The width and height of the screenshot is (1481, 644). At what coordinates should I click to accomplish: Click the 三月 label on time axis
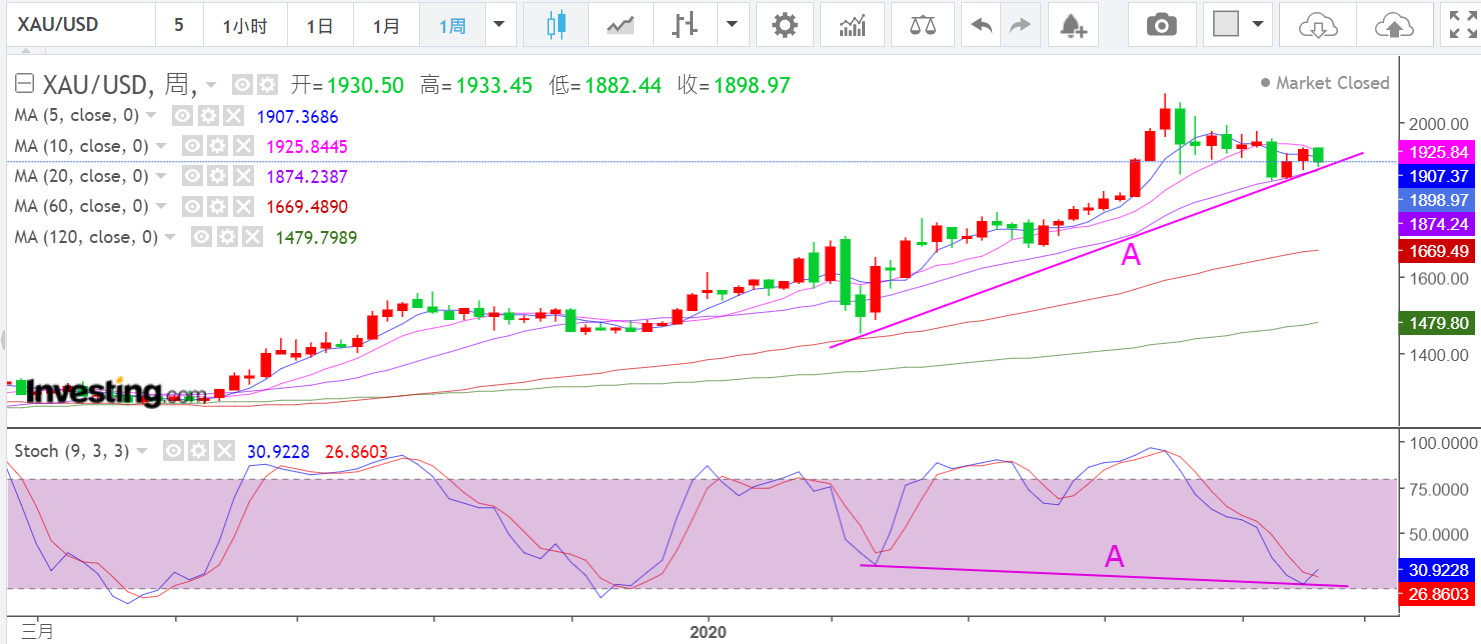(x=37, y=632)
